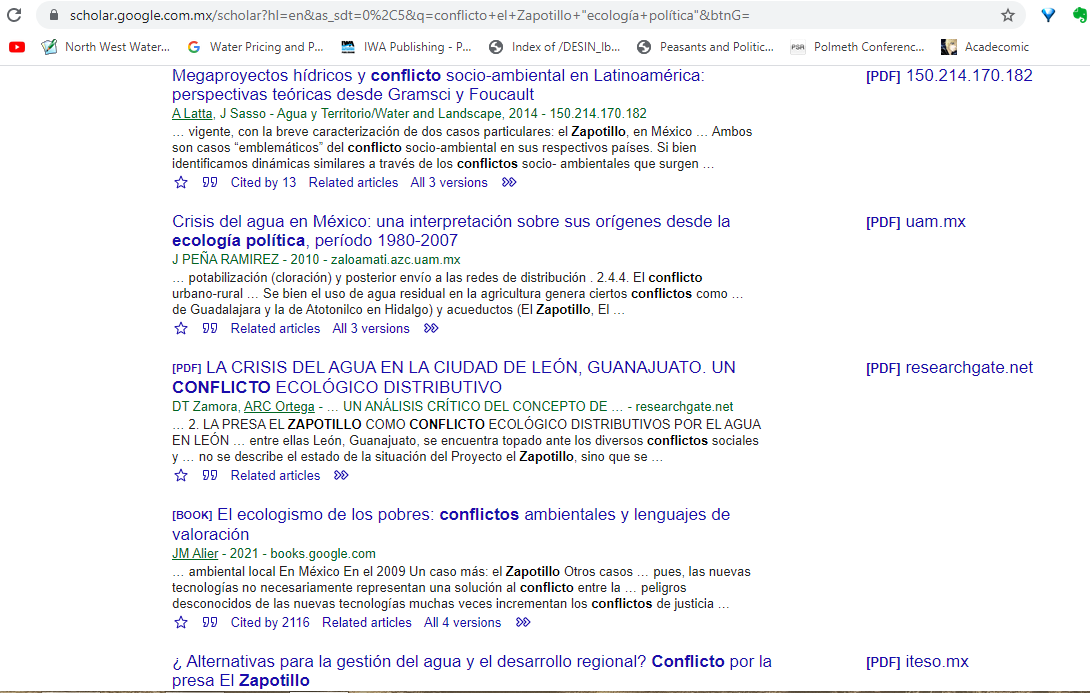
Task: Open JM Alier author profile
Action: coord(195,554)
